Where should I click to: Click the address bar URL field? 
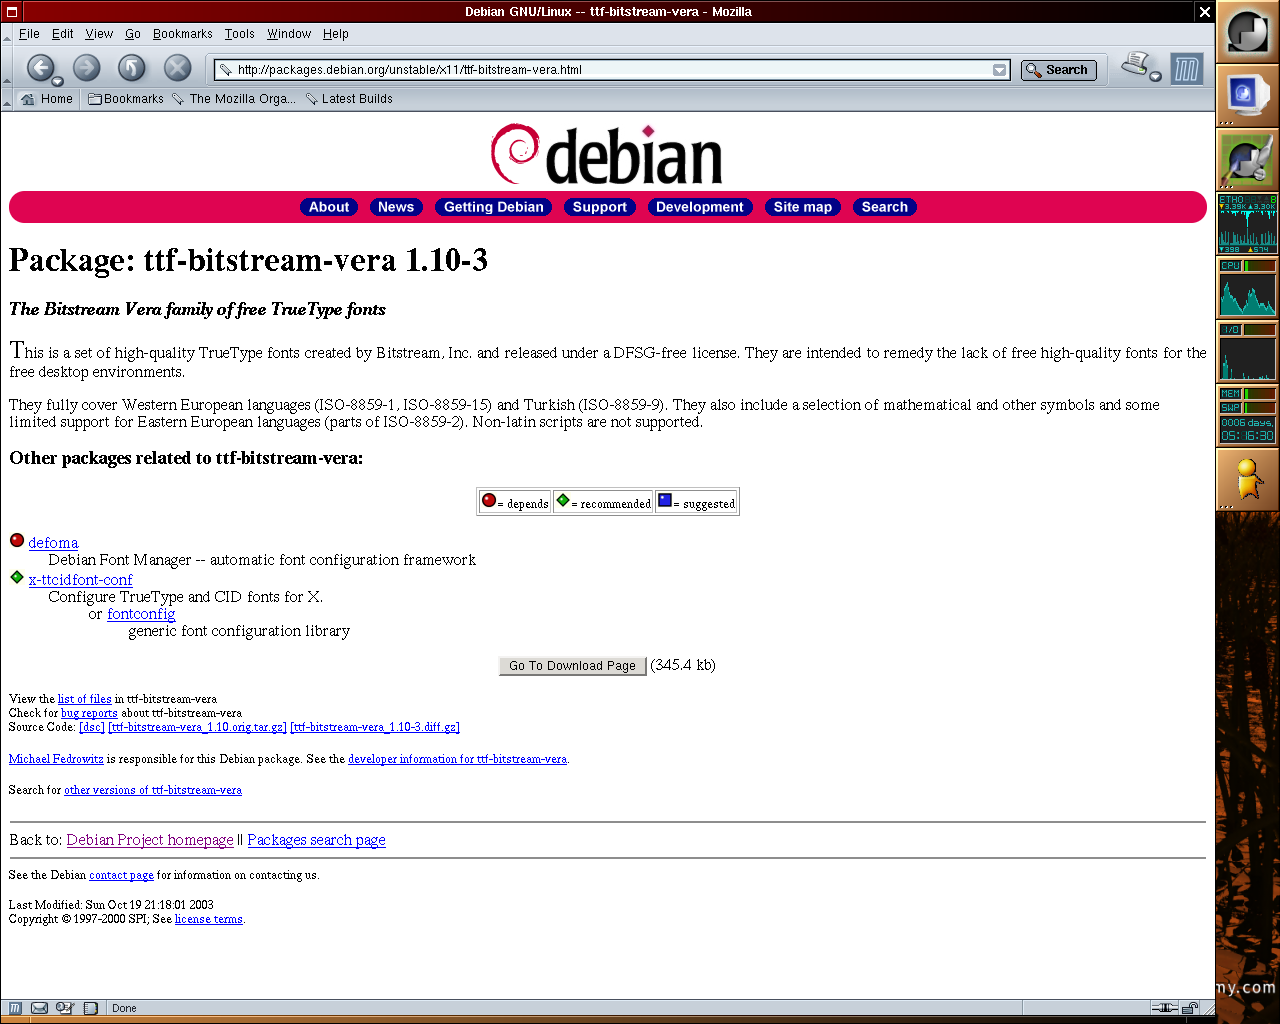tap(612, 70)
